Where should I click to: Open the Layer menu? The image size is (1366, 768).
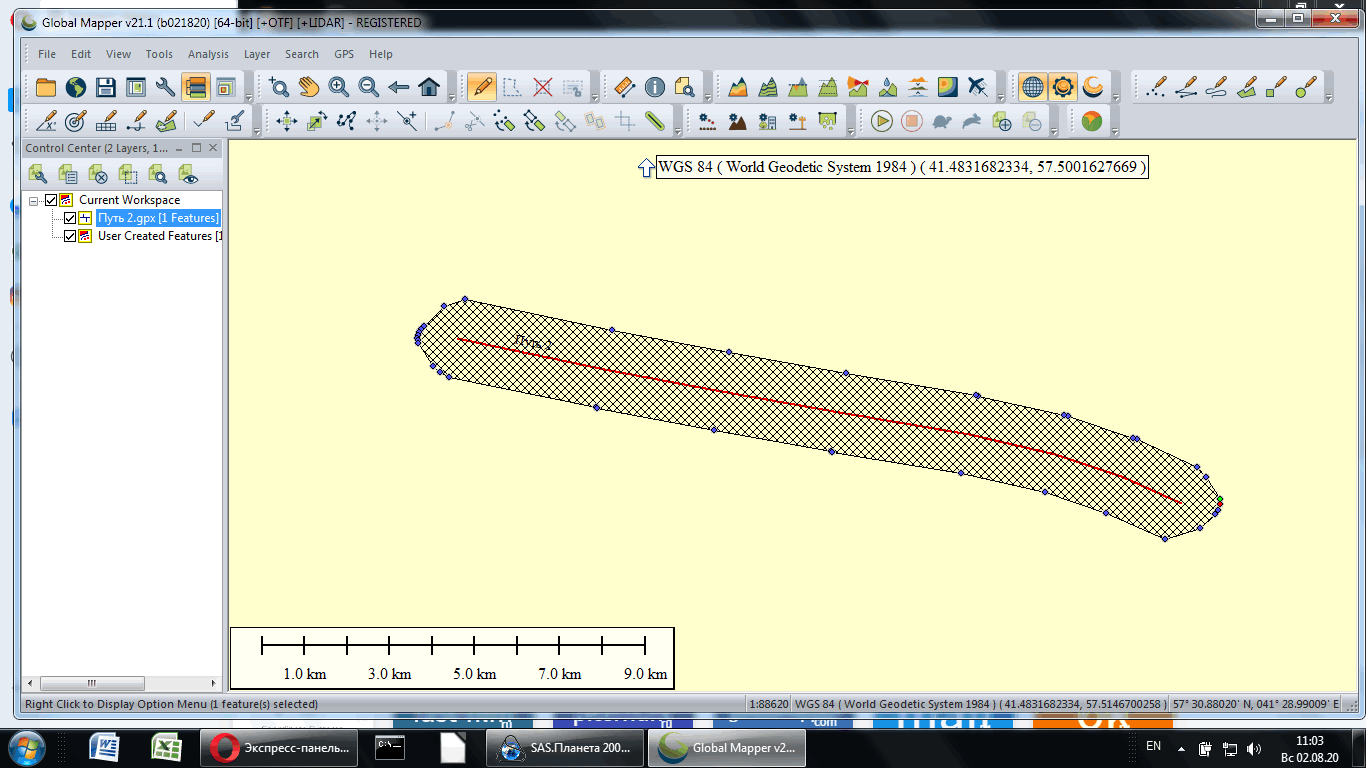pos(257,54)
